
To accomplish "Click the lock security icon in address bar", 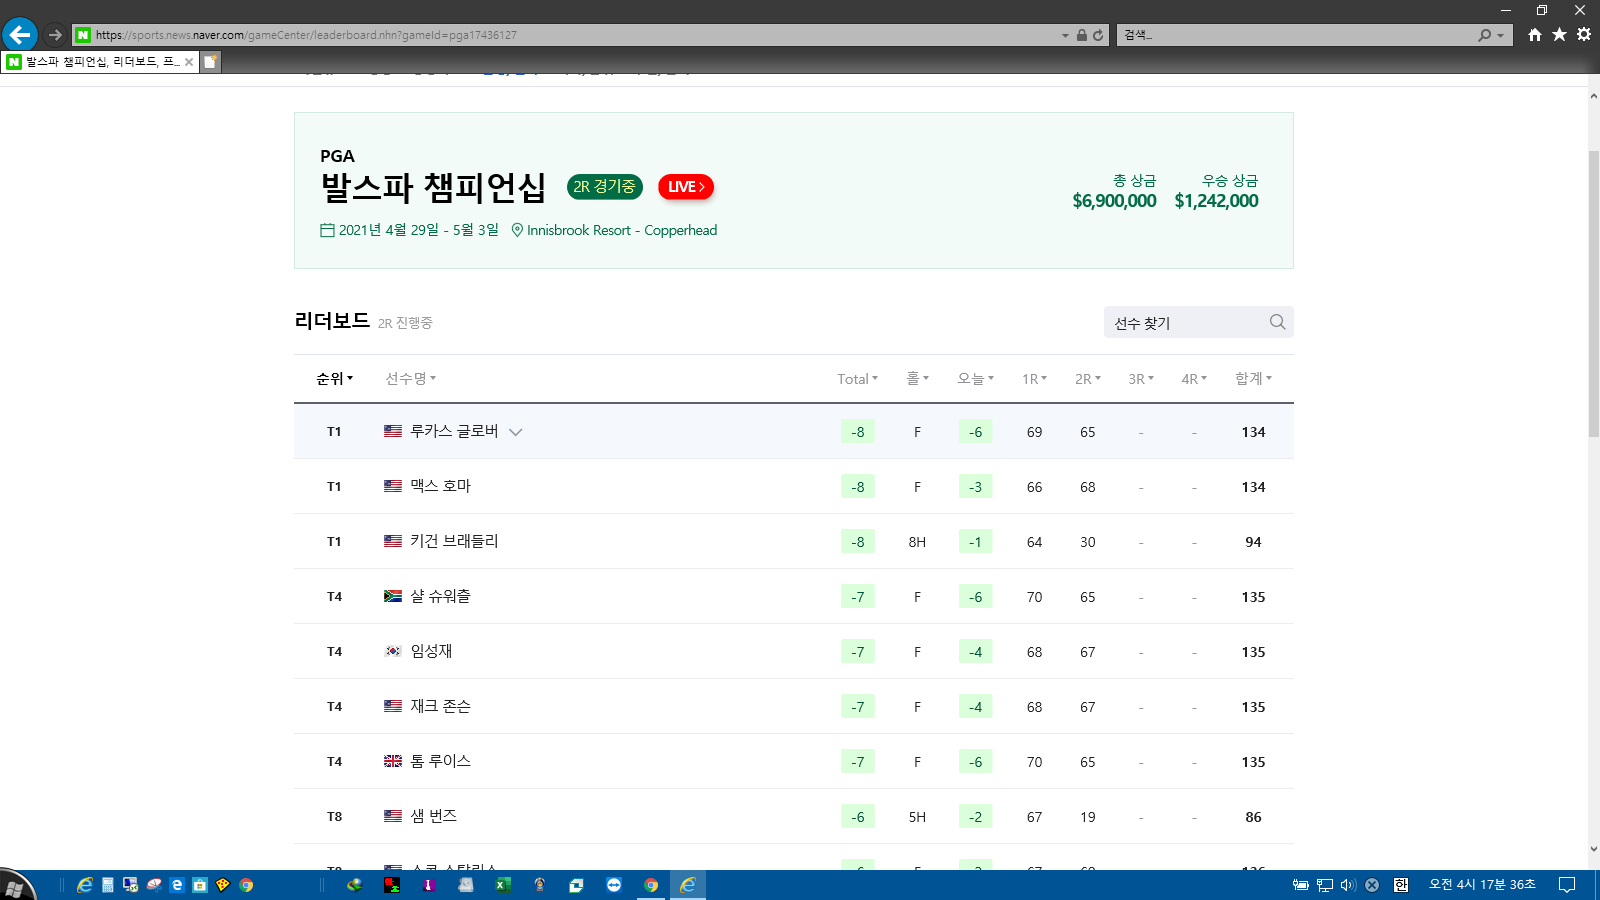I will point(1082,35).
